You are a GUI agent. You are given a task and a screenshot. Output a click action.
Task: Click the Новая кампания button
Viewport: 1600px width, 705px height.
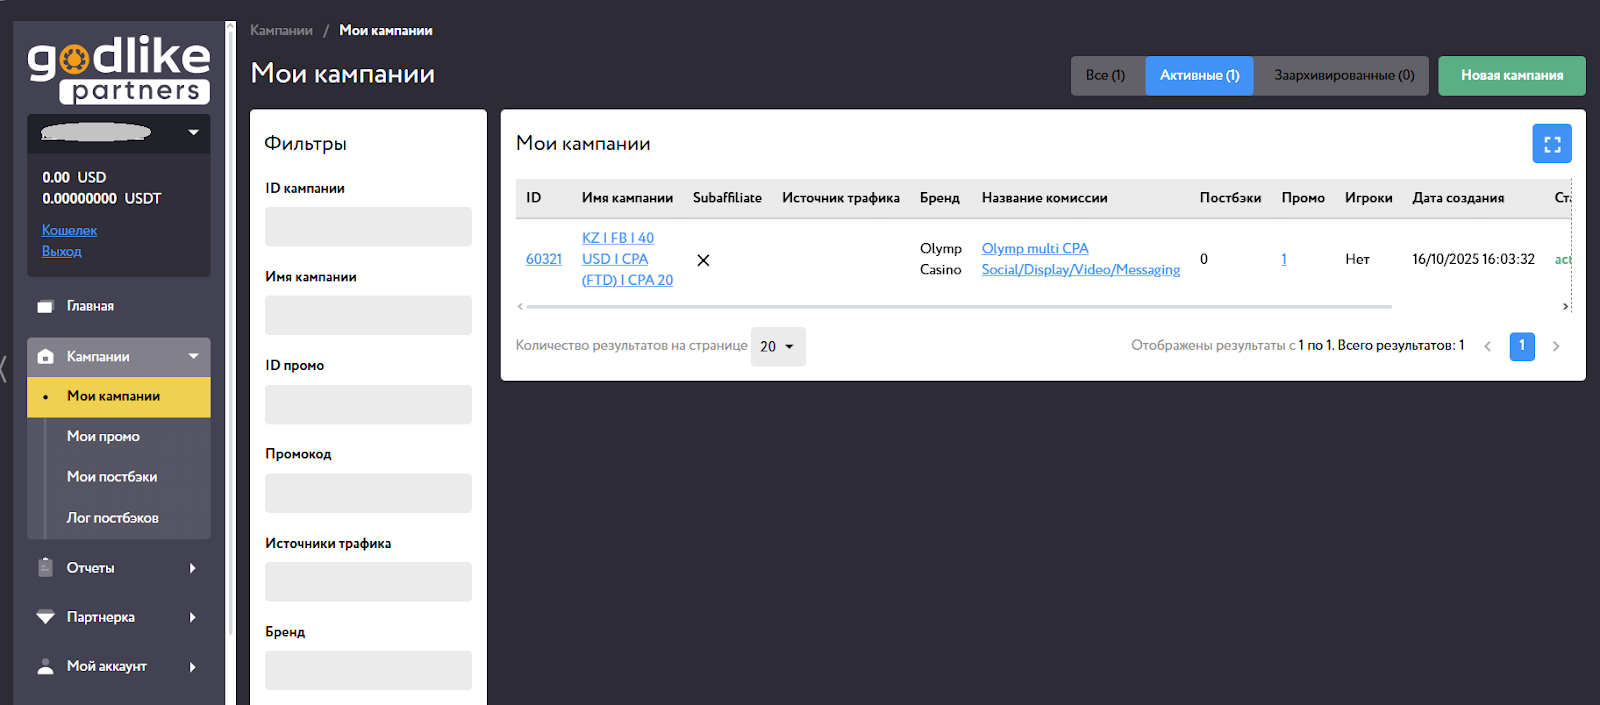tap(1511, 76)
